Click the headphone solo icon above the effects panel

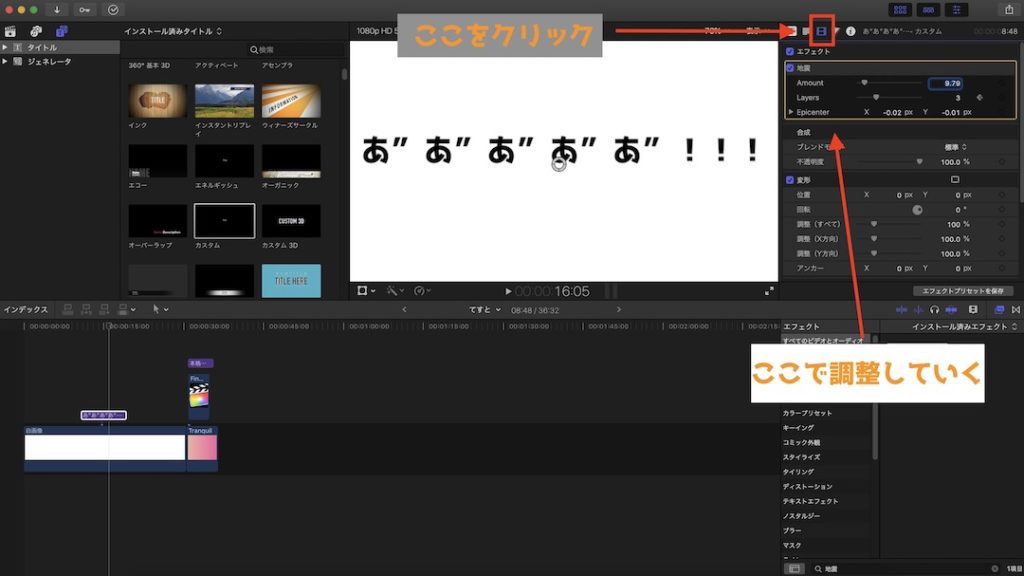tap(935, 309)
